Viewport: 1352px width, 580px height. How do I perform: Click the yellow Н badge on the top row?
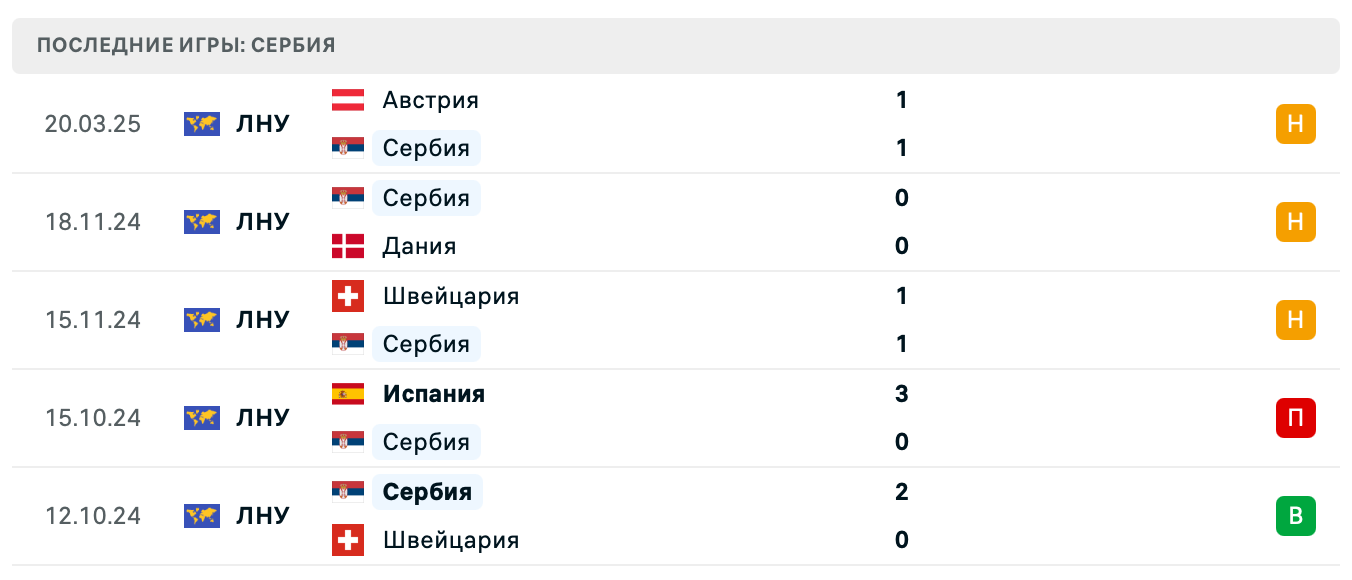coord(1296,124)
